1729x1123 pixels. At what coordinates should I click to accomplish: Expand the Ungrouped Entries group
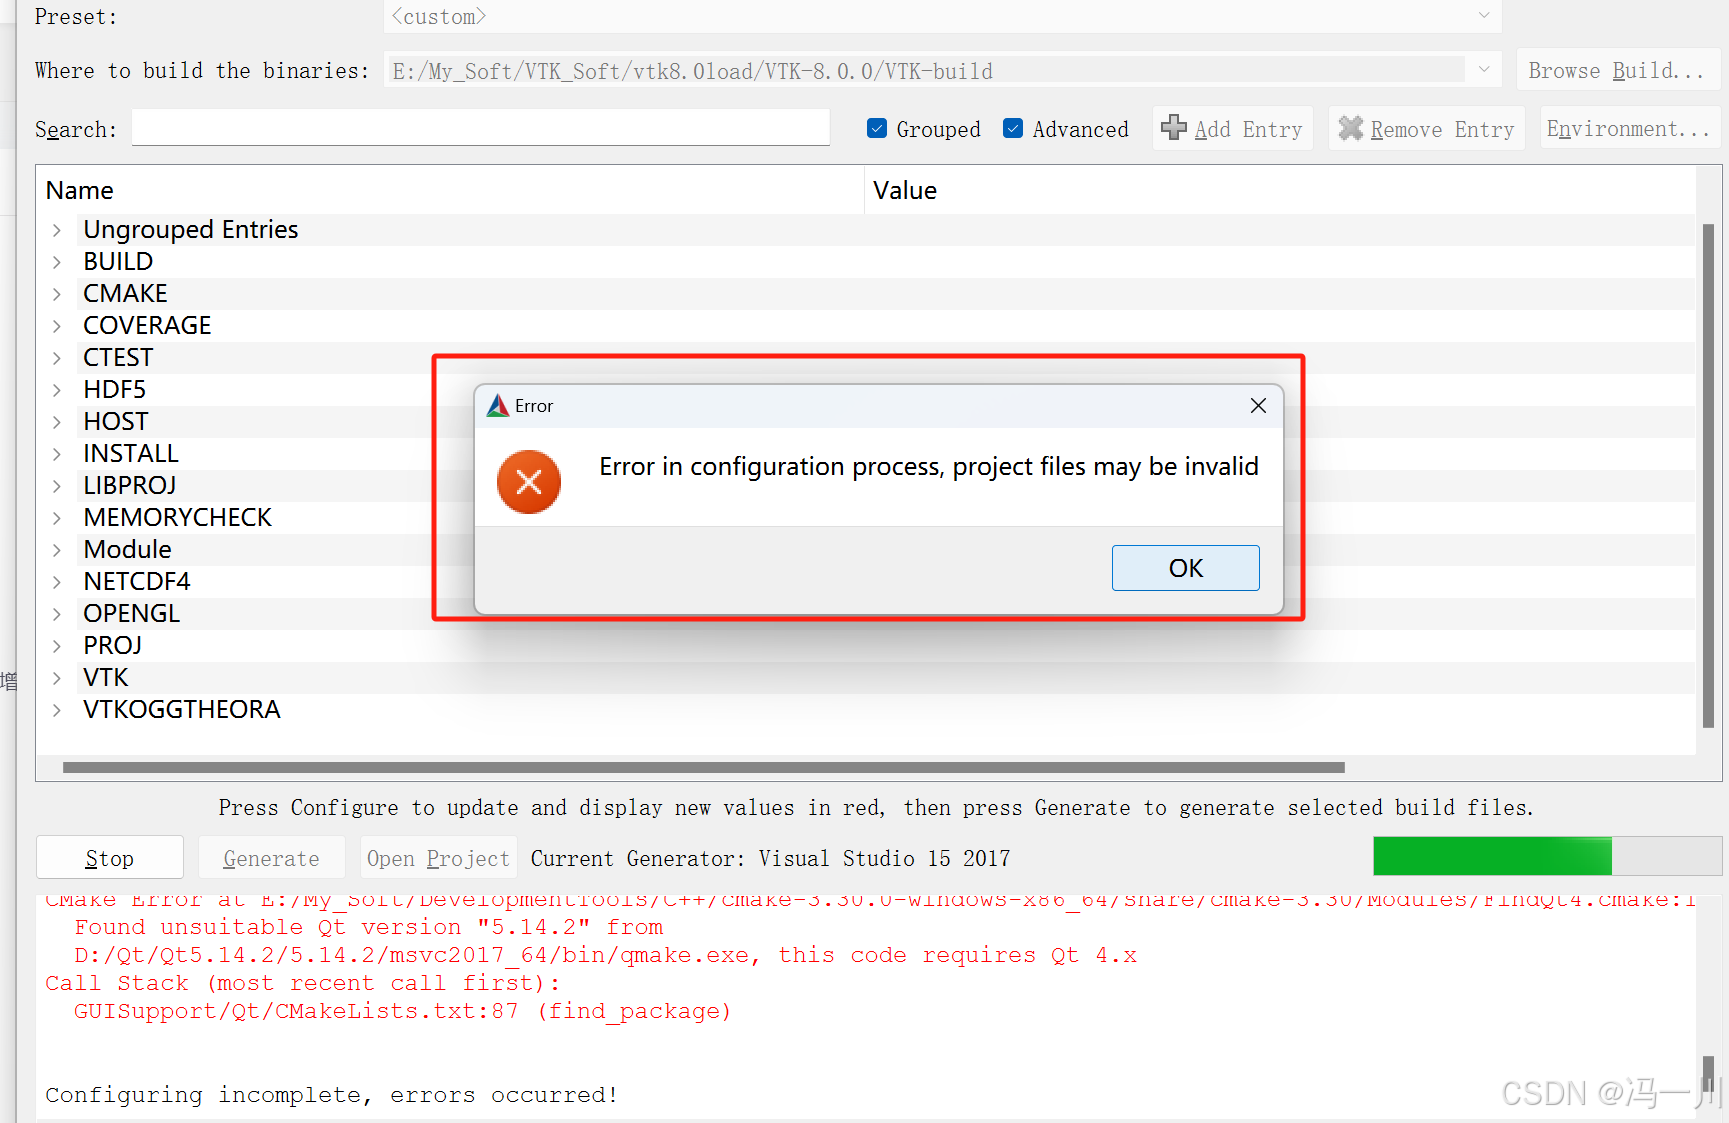pos(57,230)
